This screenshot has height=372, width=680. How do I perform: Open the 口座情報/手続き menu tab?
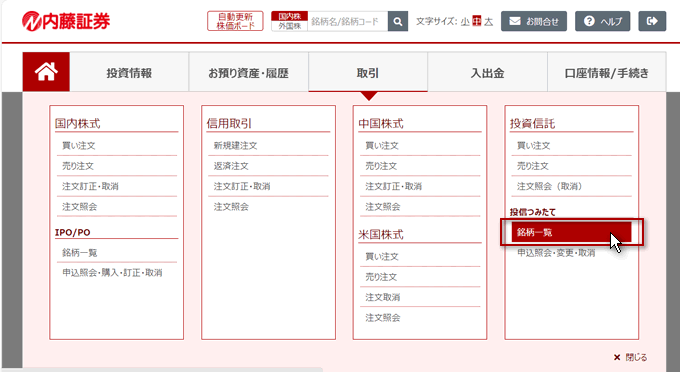pyautogui.click(x=607, y=72)
